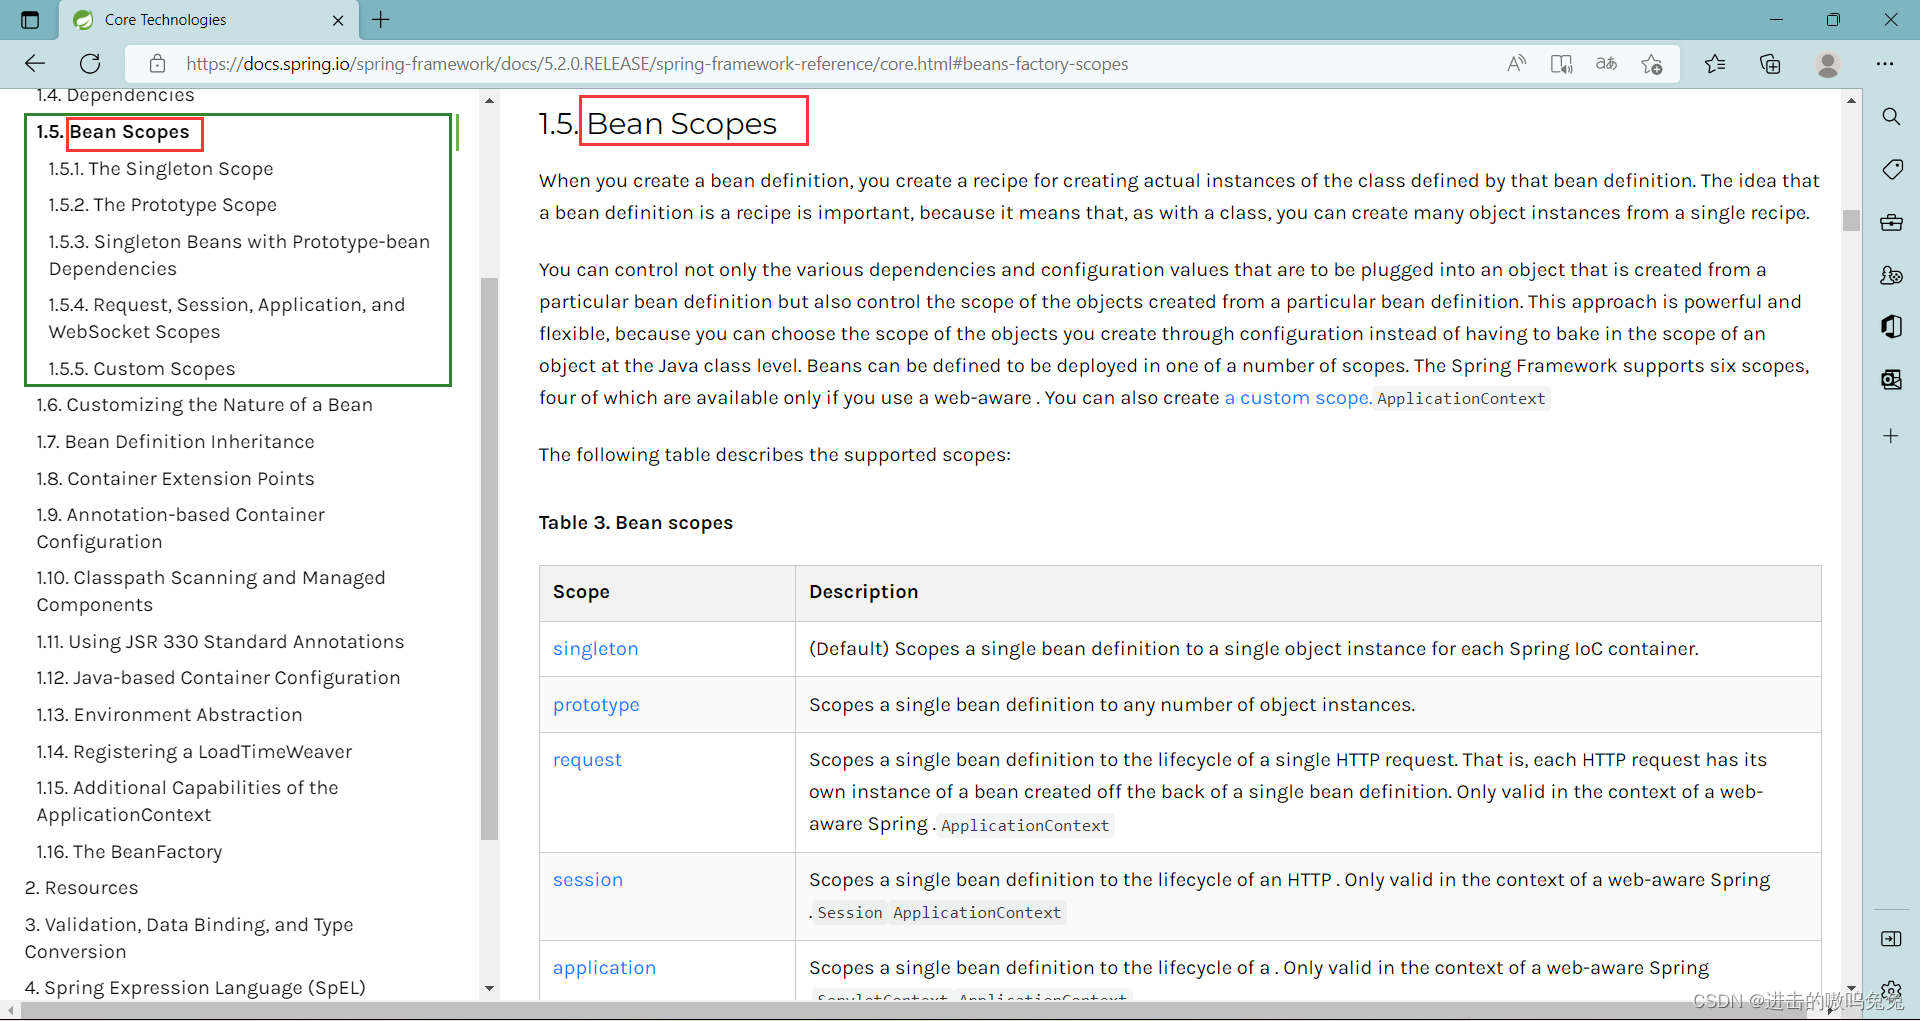Open 1.6 Customizing the Nature of a Bean
The image size is (1920, 1021).
(x=205, y=405)
